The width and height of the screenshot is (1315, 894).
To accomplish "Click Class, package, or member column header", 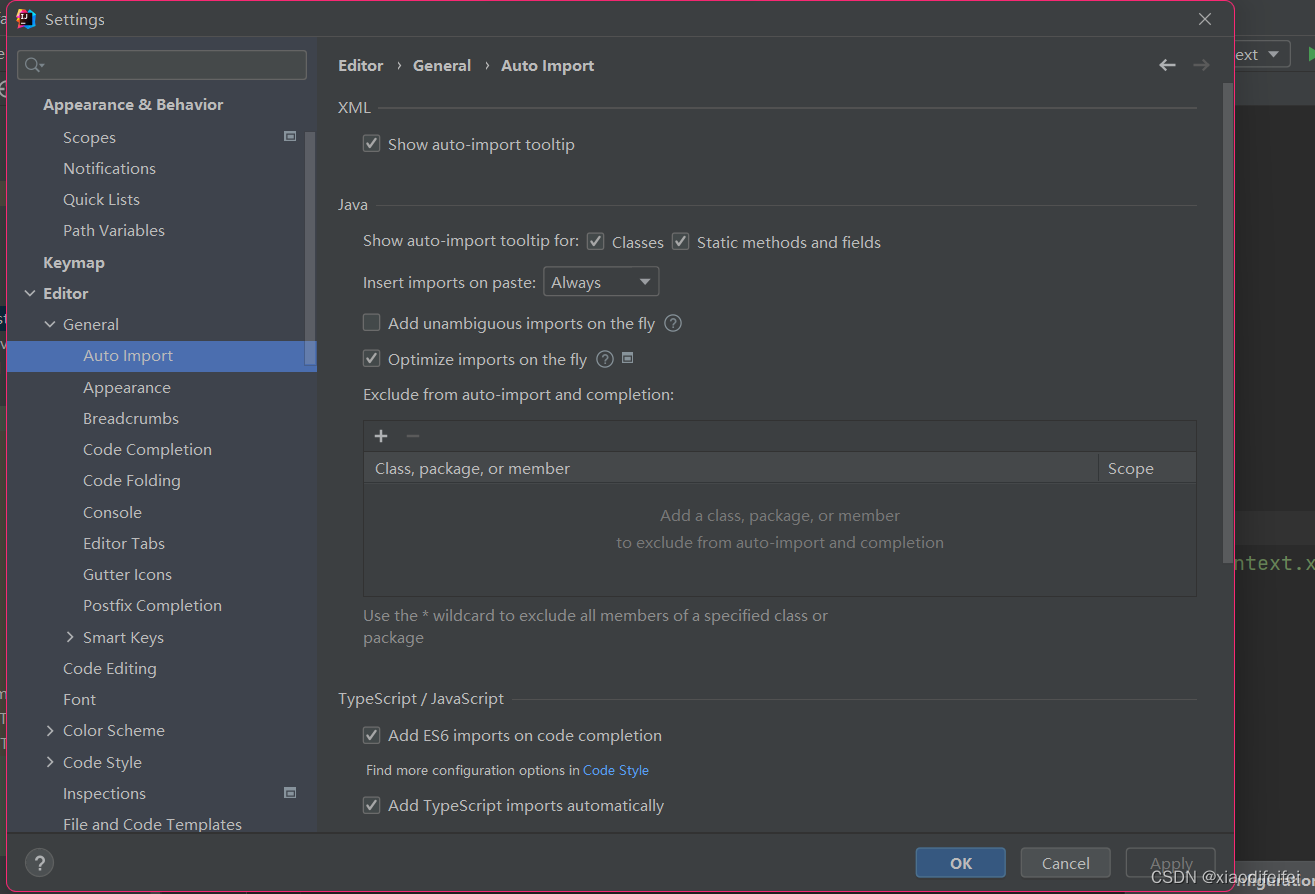I will 731,468.
